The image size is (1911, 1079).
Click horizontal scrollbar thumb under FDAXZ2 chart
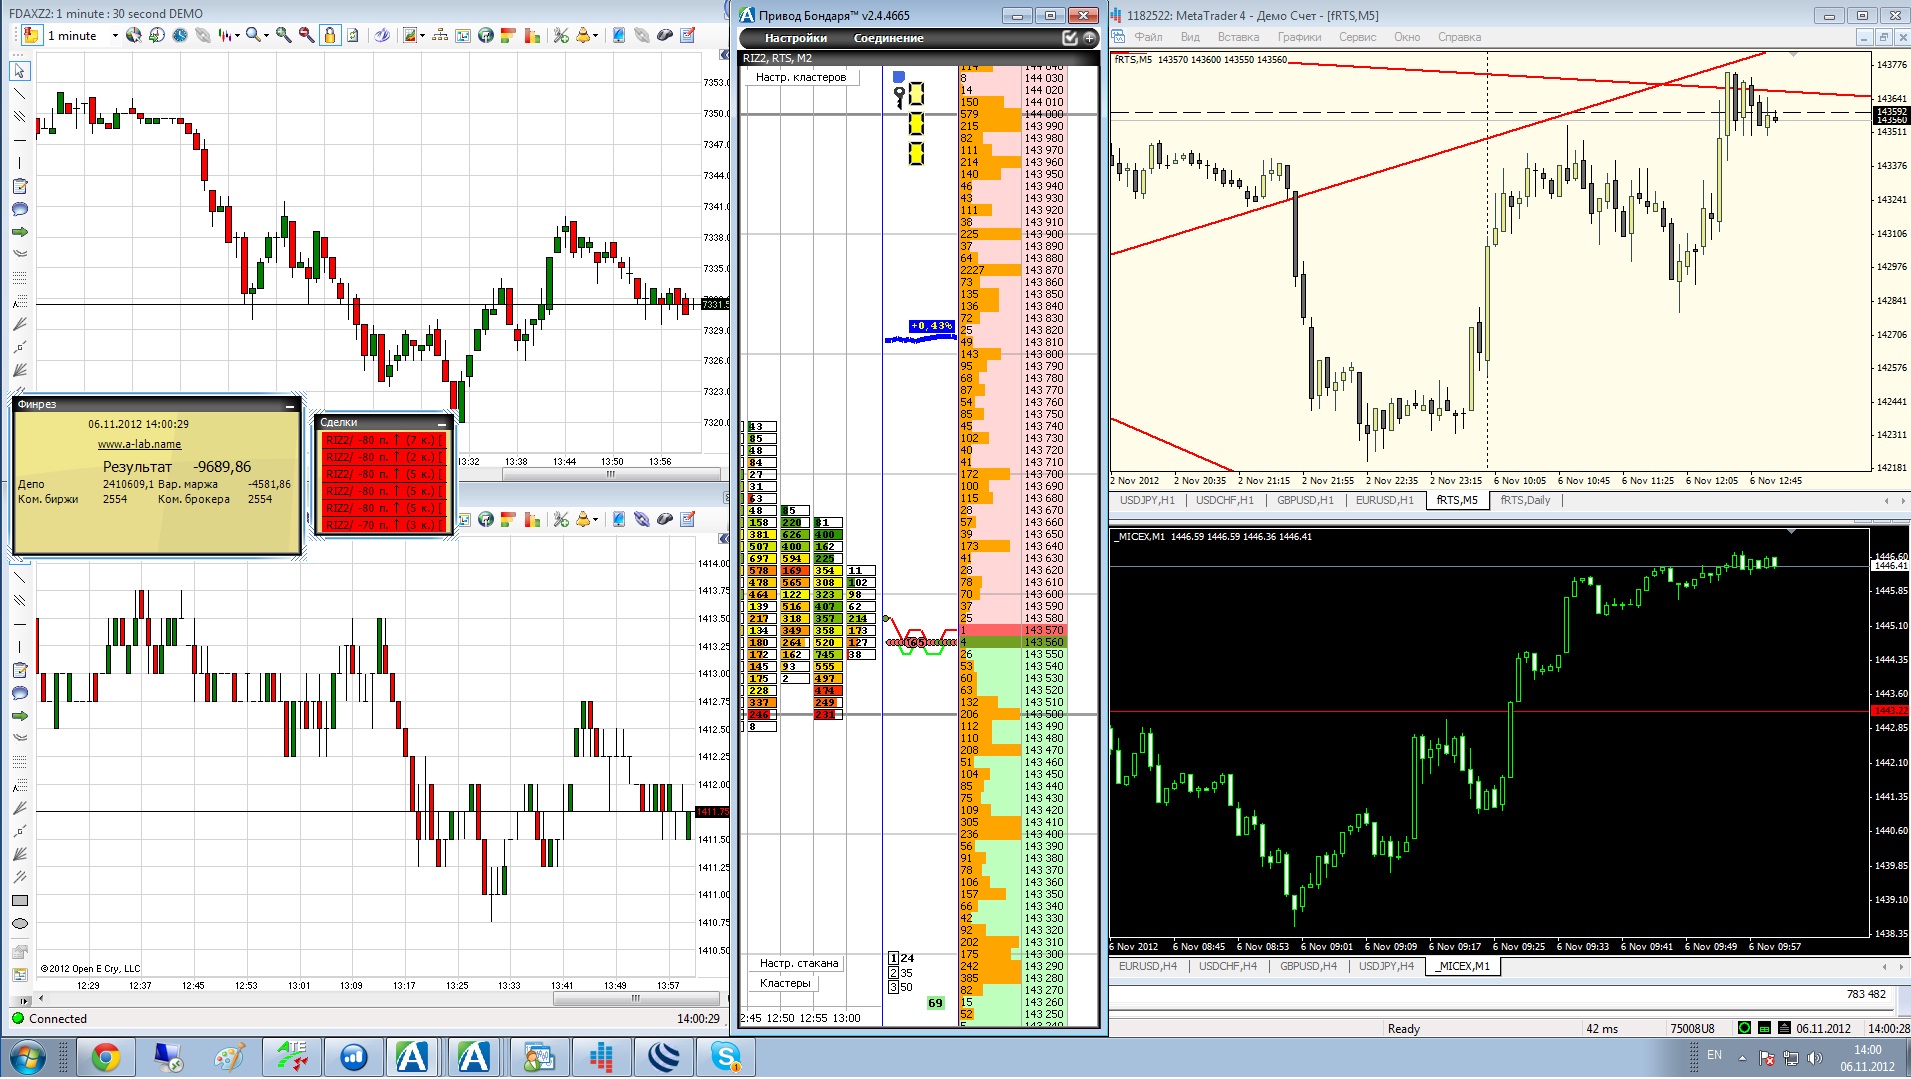tap(611, 474)
